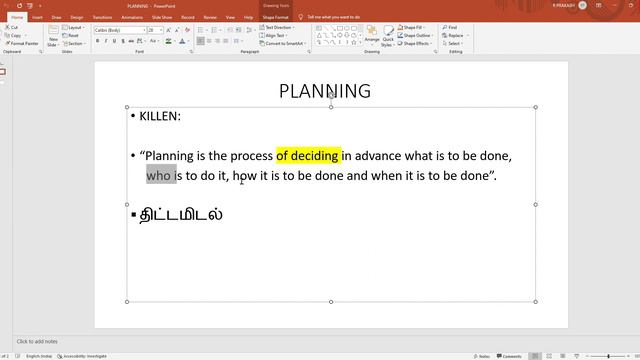Toggle Justify alignment

(226, 41)
